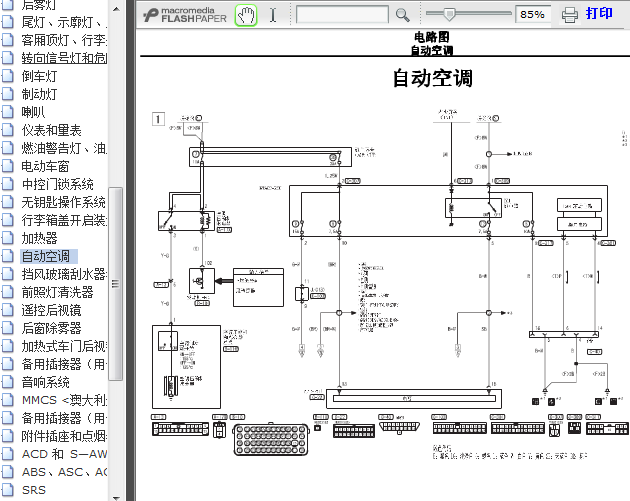Open 尾灯、示廓灯 in the tree

(64, 22)
